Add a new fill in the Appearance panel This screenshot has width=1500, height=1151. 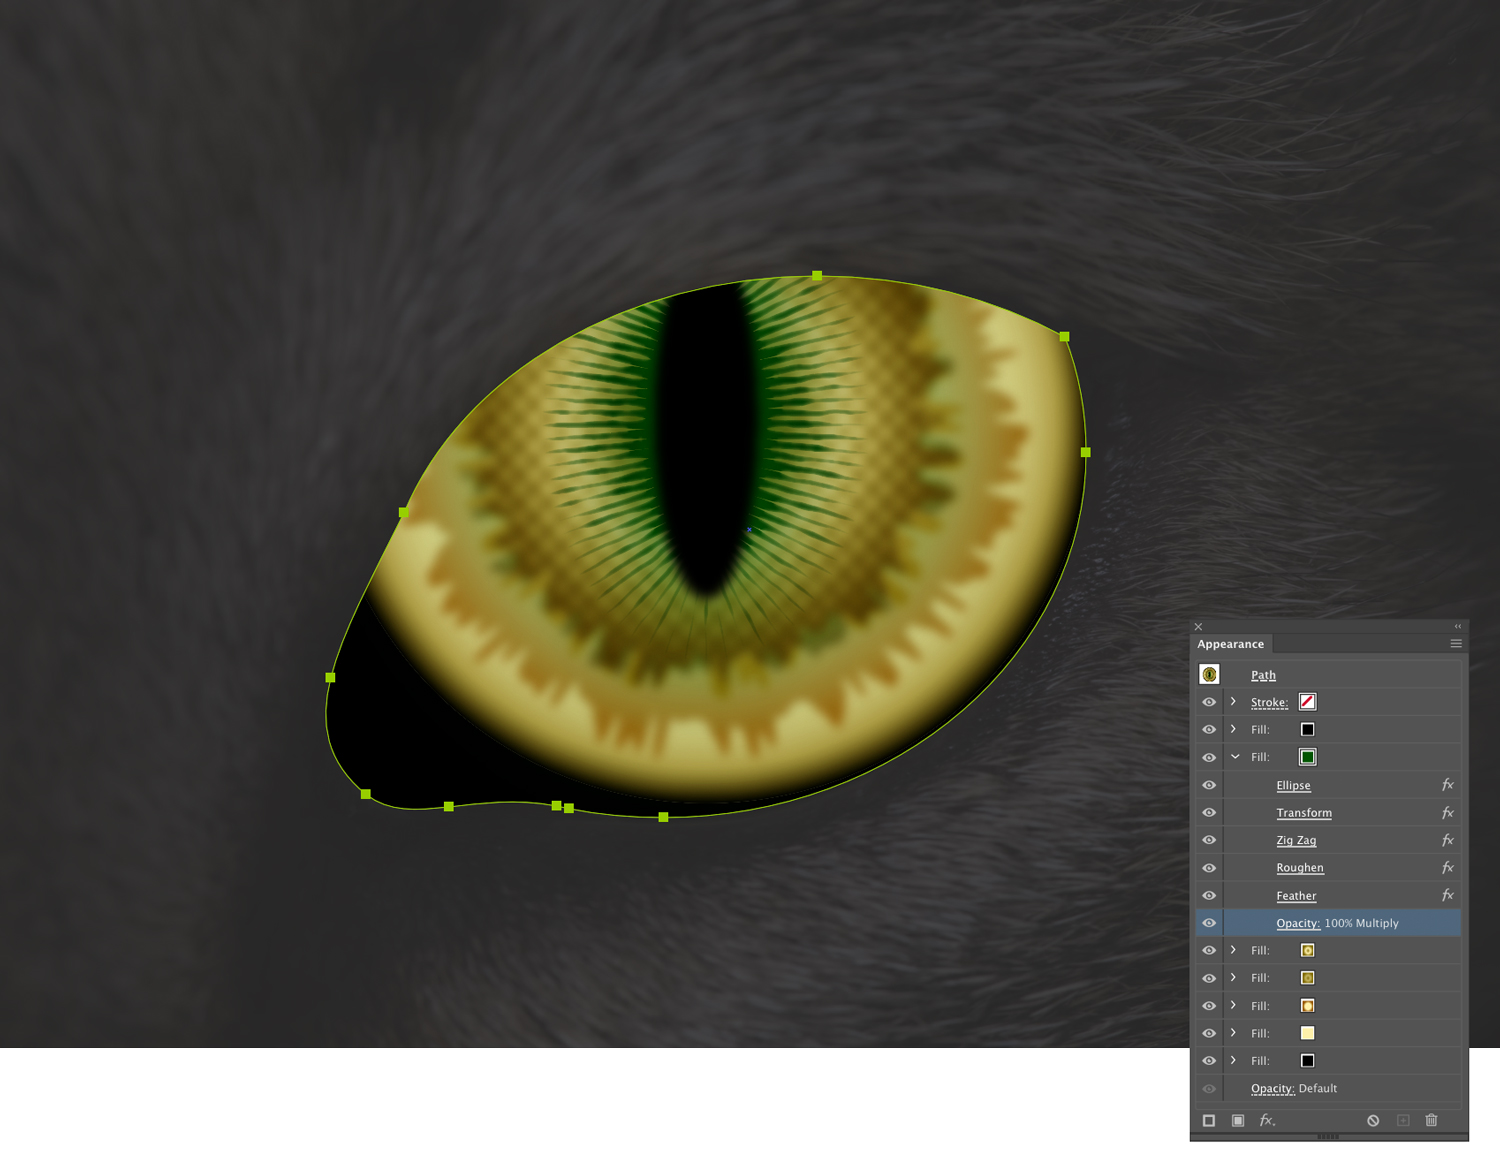point(1237,1120)
